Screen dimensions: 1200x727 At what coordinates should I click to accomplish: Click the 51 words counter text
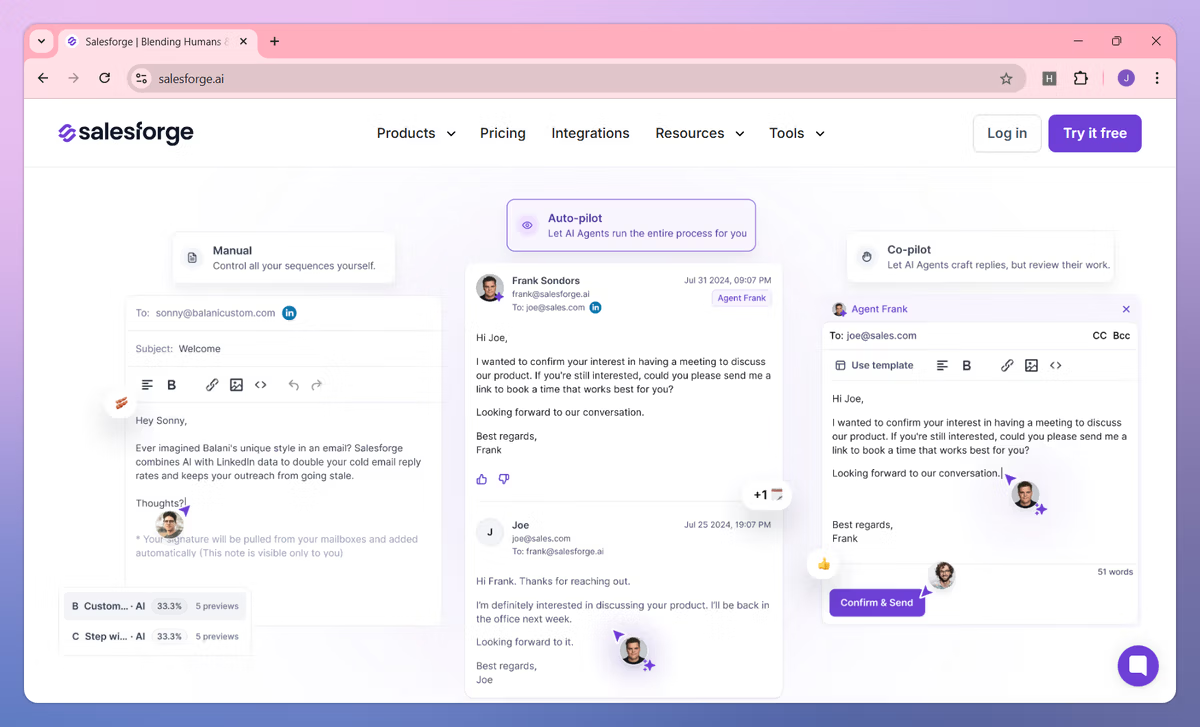click(1115, 572)
